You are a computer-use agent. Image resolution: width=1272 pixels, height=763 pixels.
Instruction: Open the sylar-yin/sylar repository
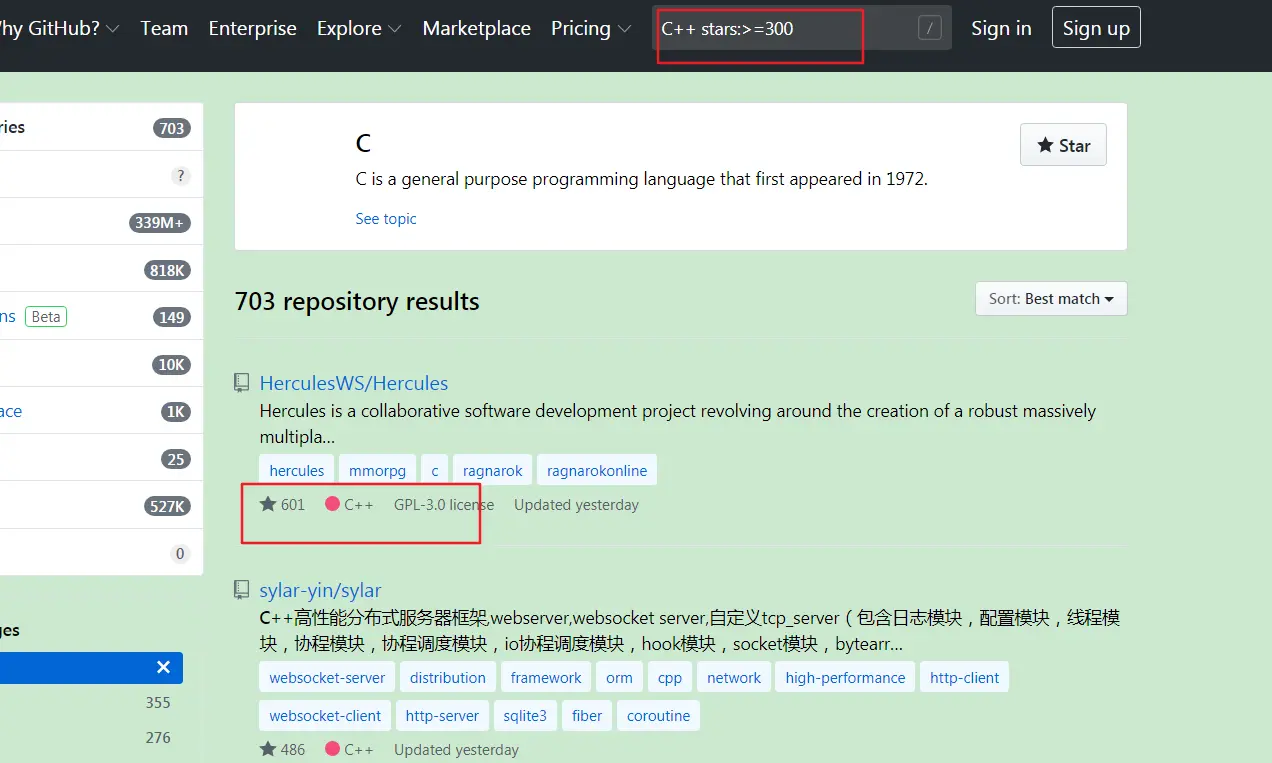320,590
